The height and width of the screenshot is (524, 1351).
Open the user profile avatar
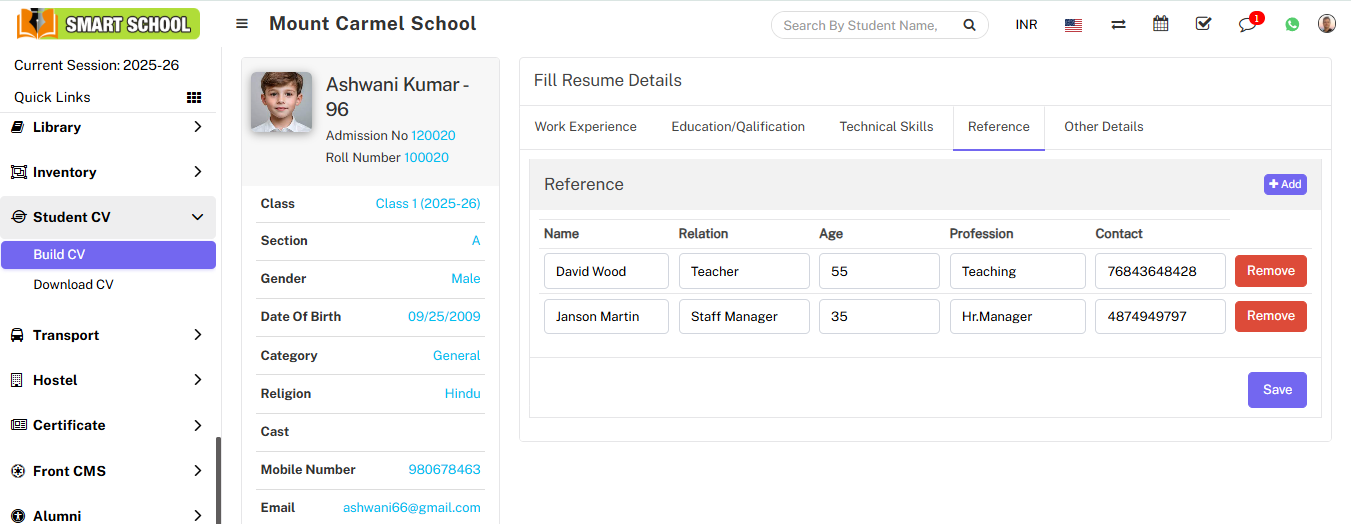click(1327, 24)
